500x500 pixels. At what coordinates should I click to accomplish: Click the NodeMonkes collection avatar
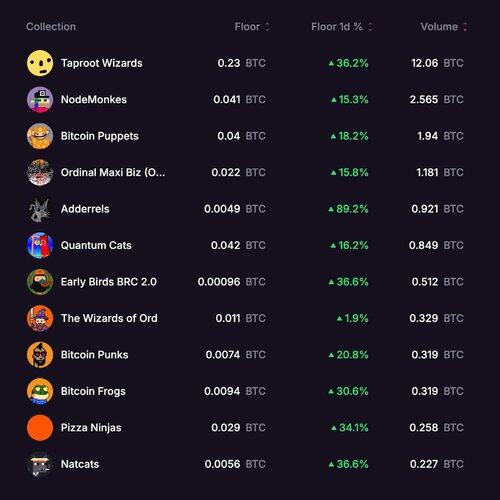(40, 100)
